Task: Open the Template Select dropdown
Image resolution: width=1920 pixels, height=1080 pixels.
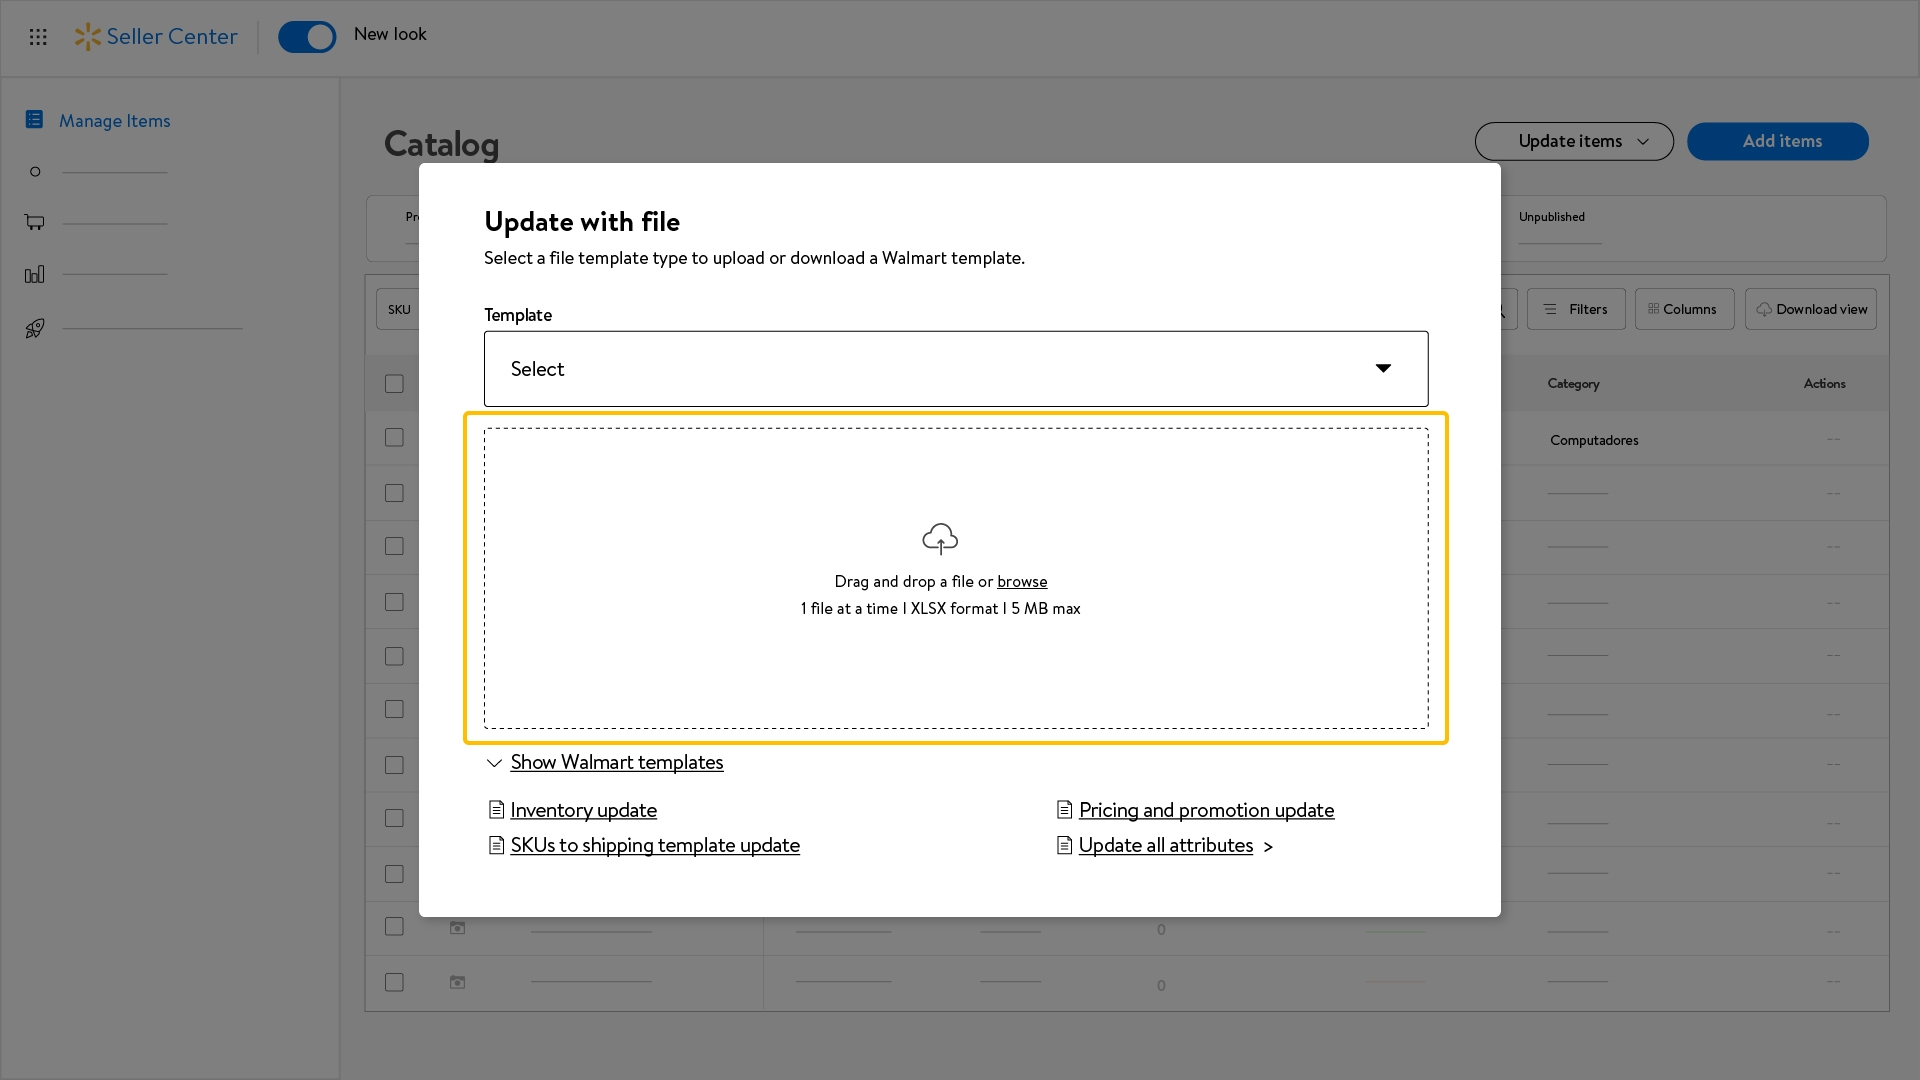Action: (x=955, y=369)
